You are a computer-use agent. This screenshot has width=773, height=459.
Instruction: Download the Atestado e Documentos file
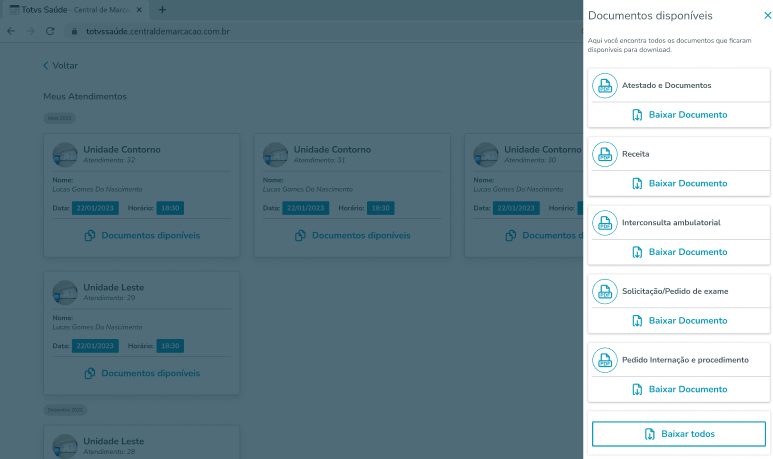pos(679,115)
